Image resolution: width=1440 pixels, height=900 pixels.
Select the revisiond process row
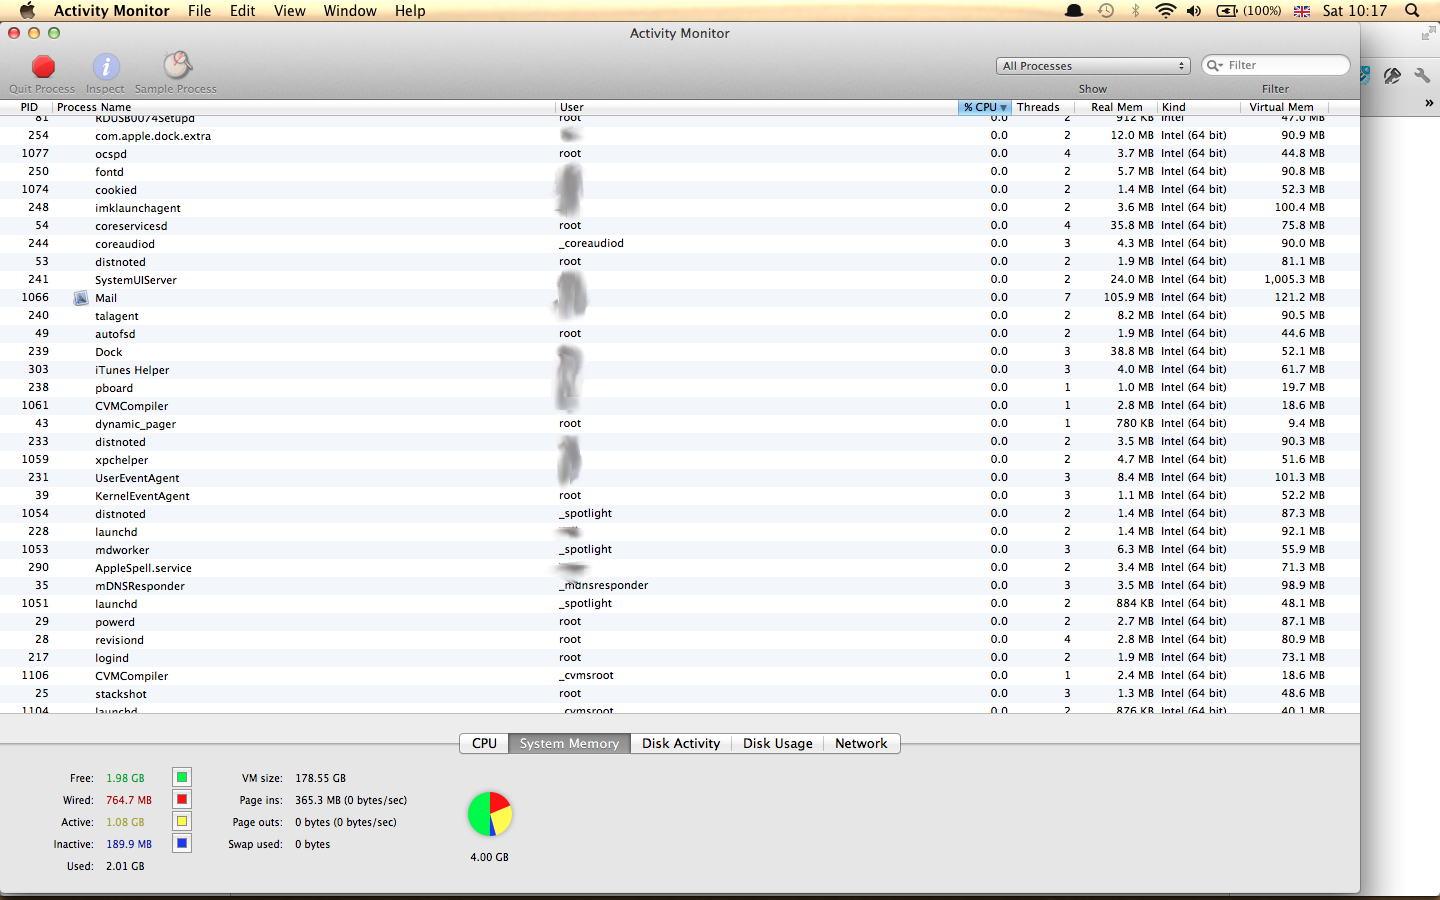pyautogui.click(x=680, y=640)
